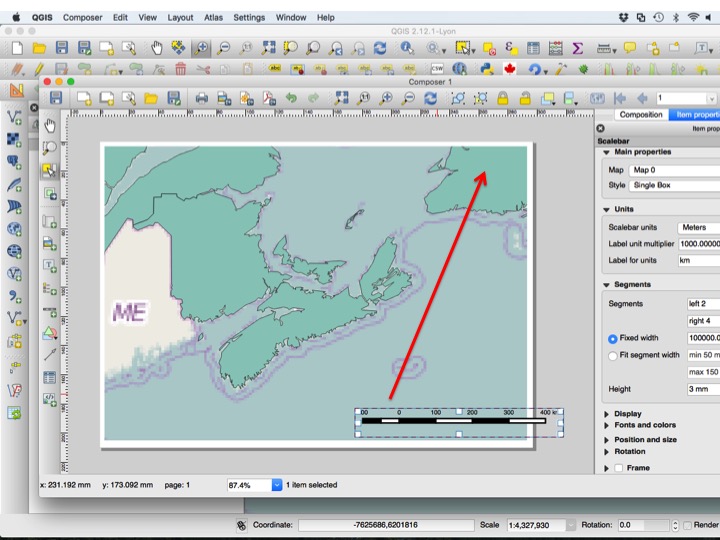Unlock all items icon
Viewport: 720px width, 540px height.
(x=525, y=98)
